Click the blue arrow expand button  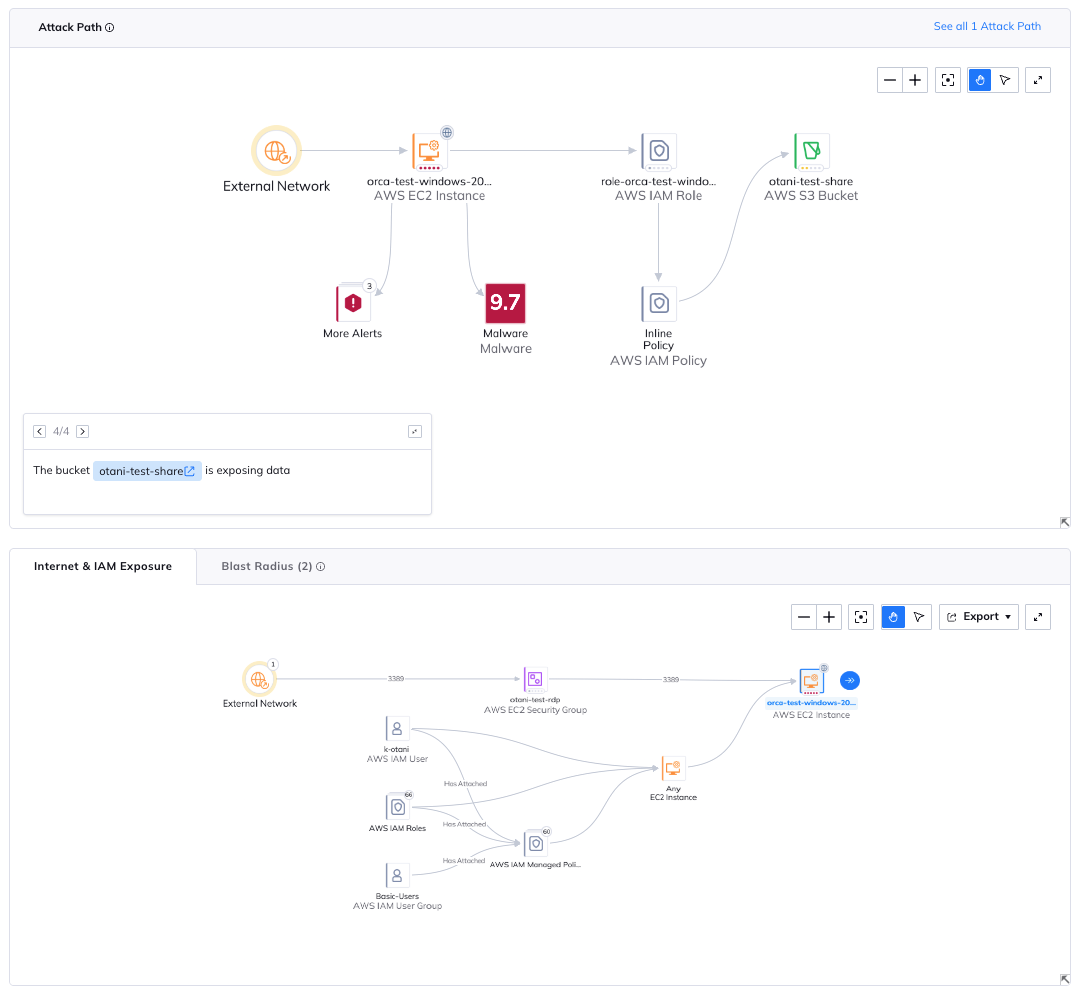849,680
